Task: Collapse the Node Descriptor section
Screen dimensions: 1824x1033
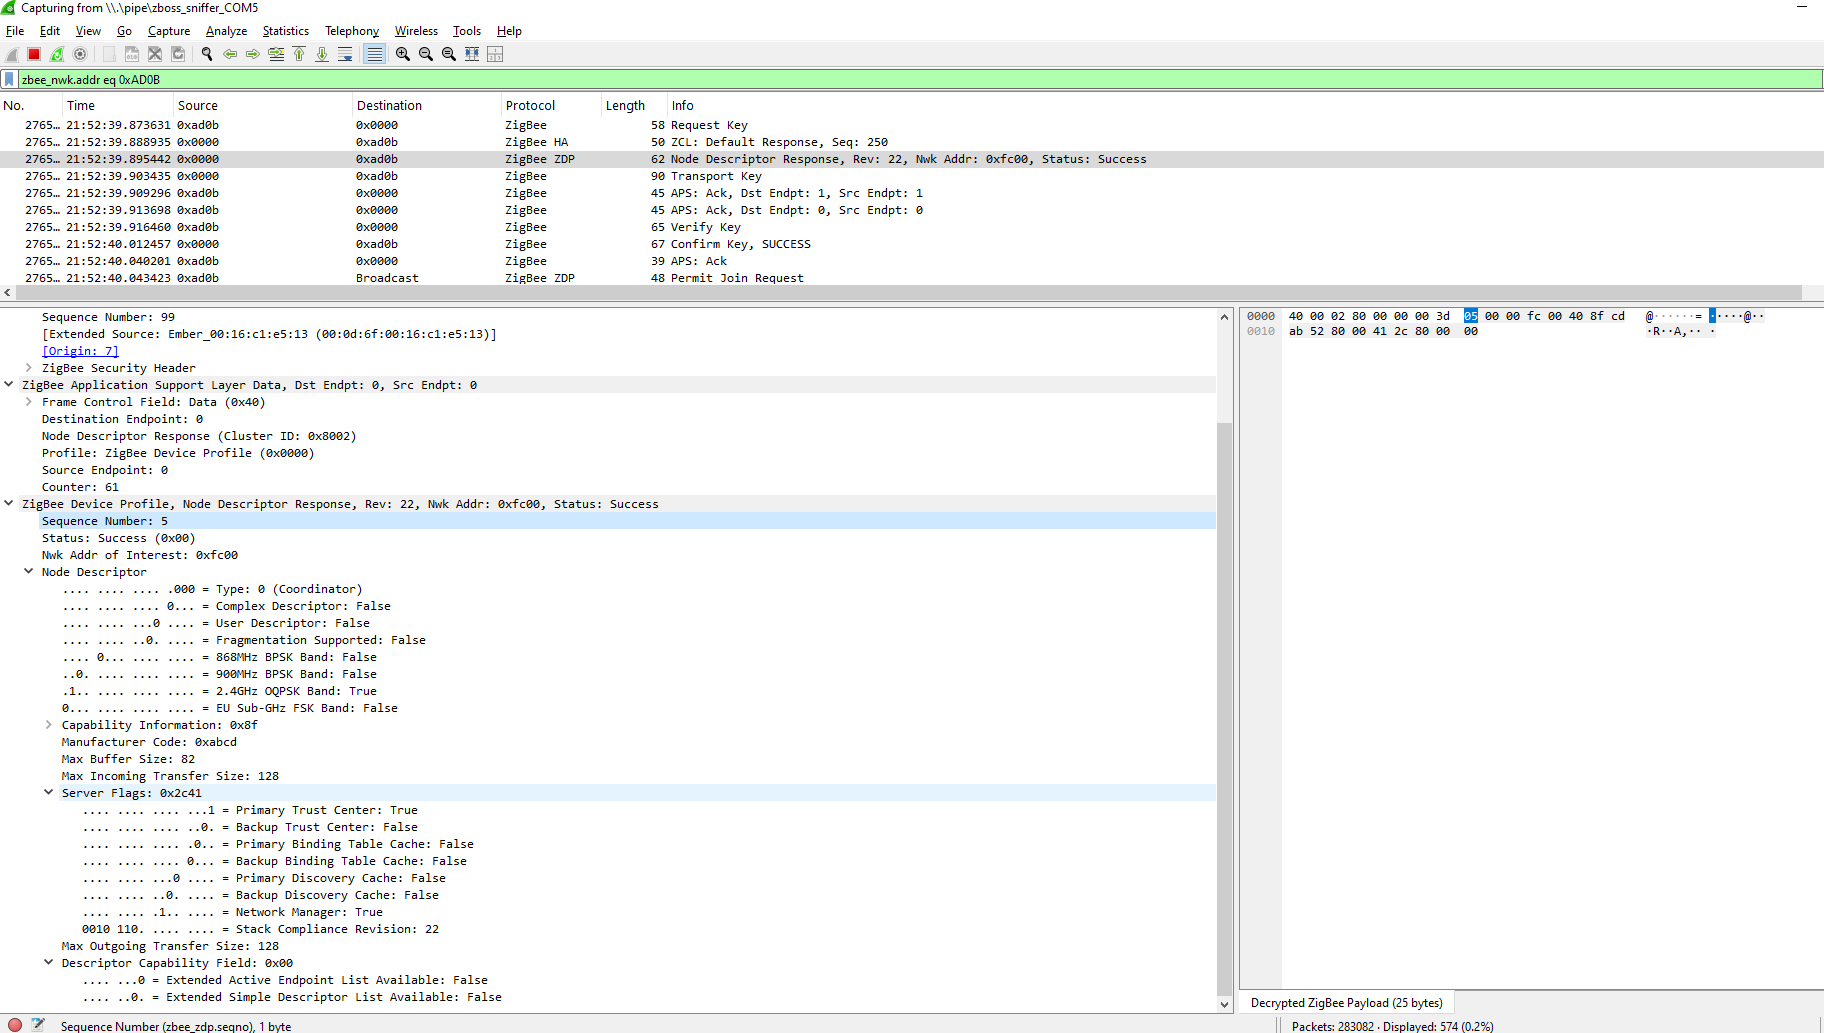Action: (29, 572)
